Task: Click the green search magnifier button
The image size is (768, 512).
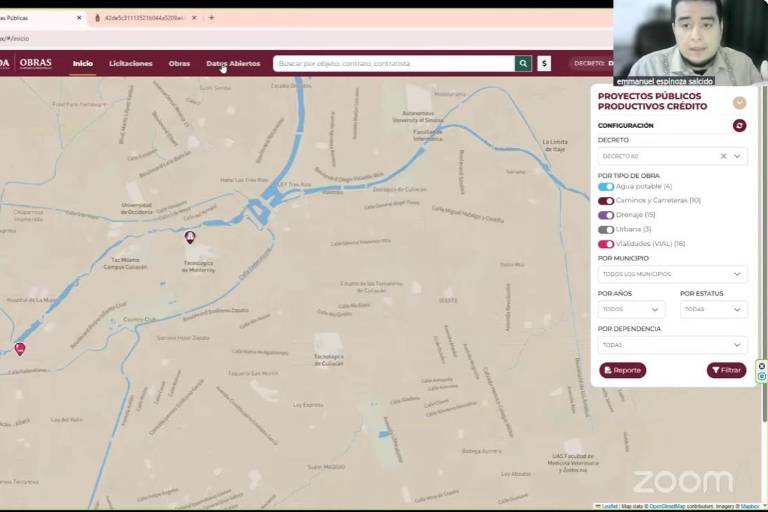Action: [x=523, y=63]
